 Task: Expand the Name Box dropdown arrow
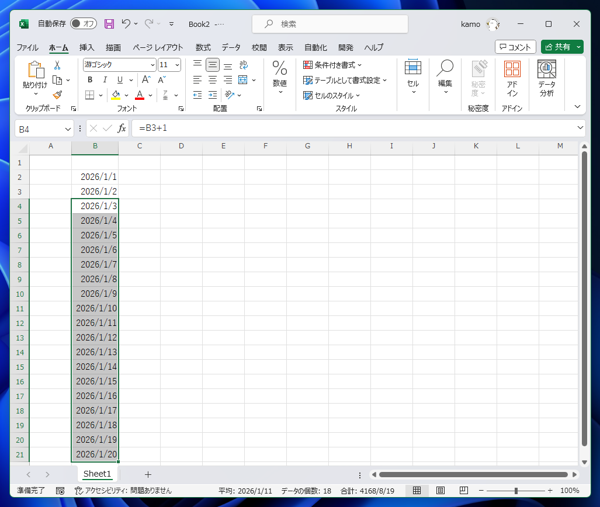(x=68, y=129)
